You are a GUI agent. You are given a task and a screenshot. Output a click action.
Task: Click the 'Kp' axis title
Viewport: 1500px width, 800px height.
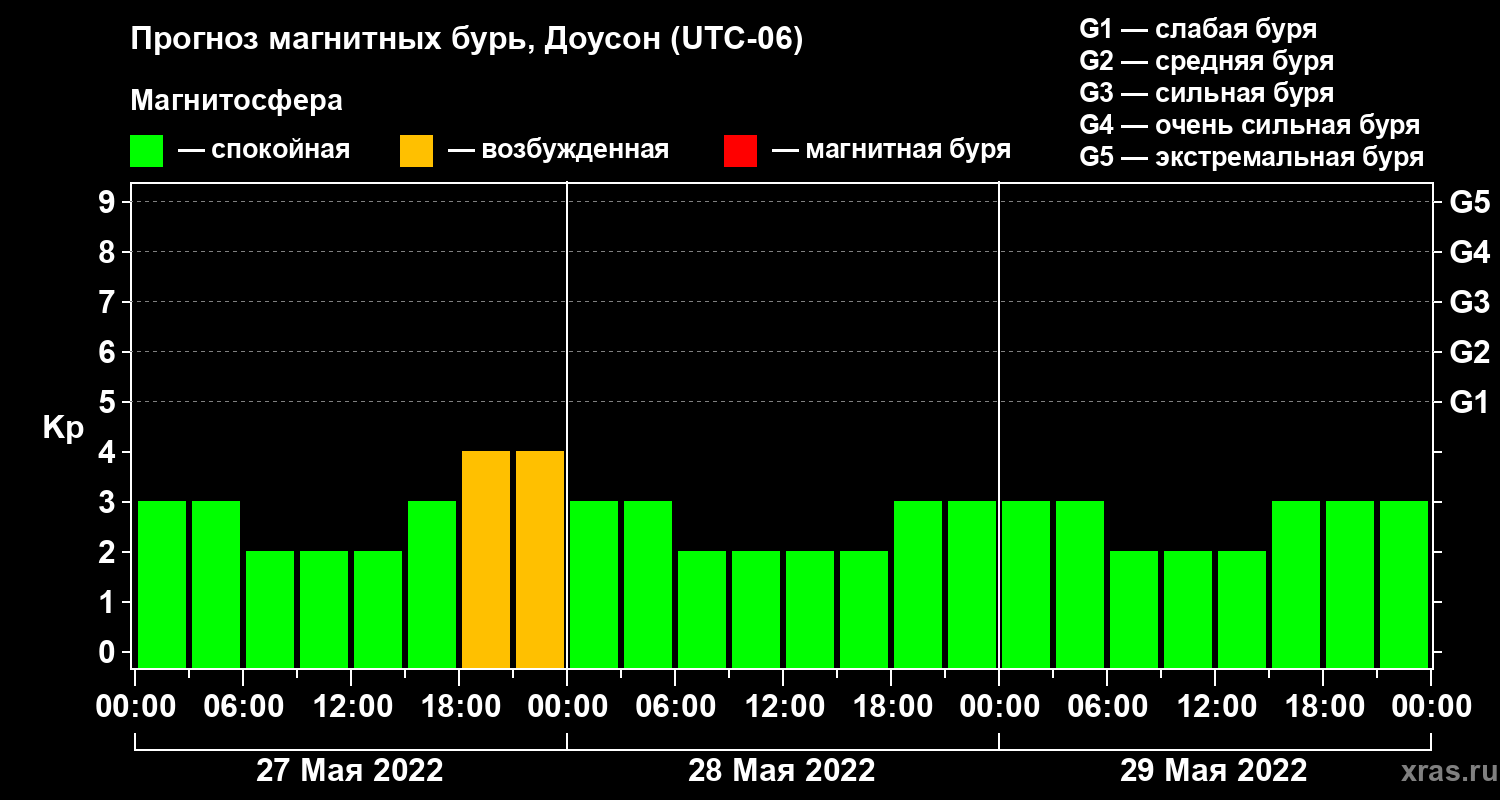[63, 428]
